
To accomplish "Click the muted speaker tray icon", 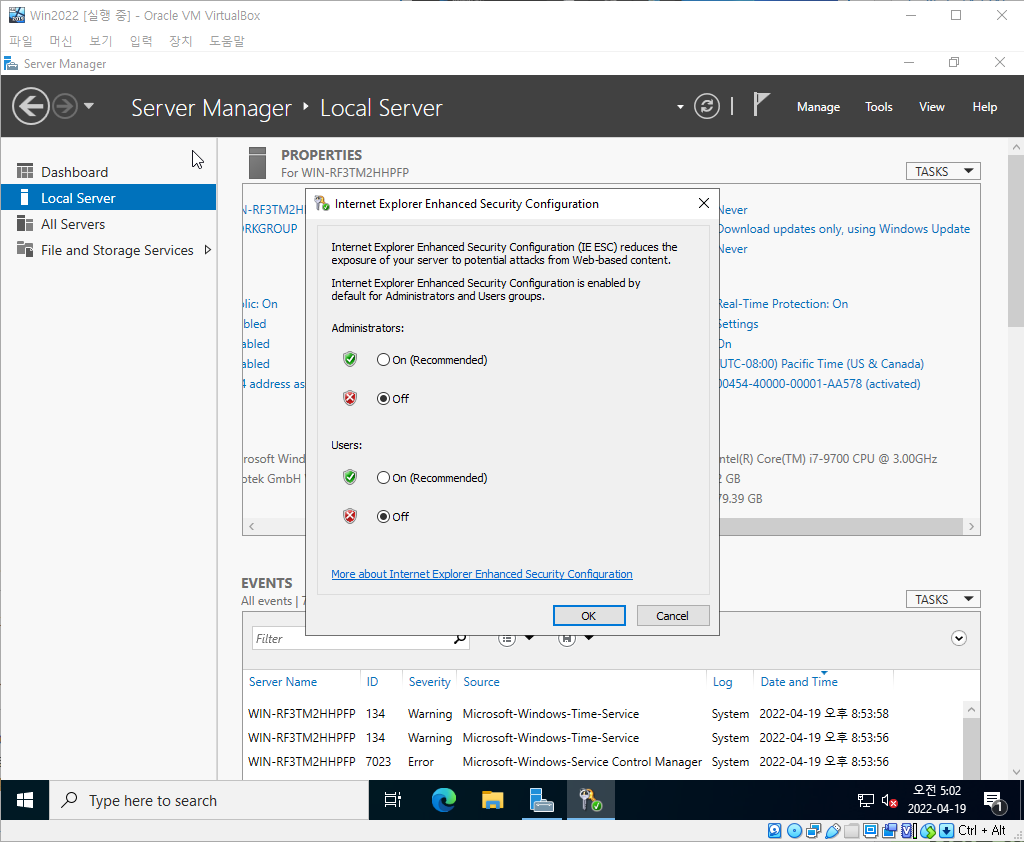I will [x=889, y=800].
